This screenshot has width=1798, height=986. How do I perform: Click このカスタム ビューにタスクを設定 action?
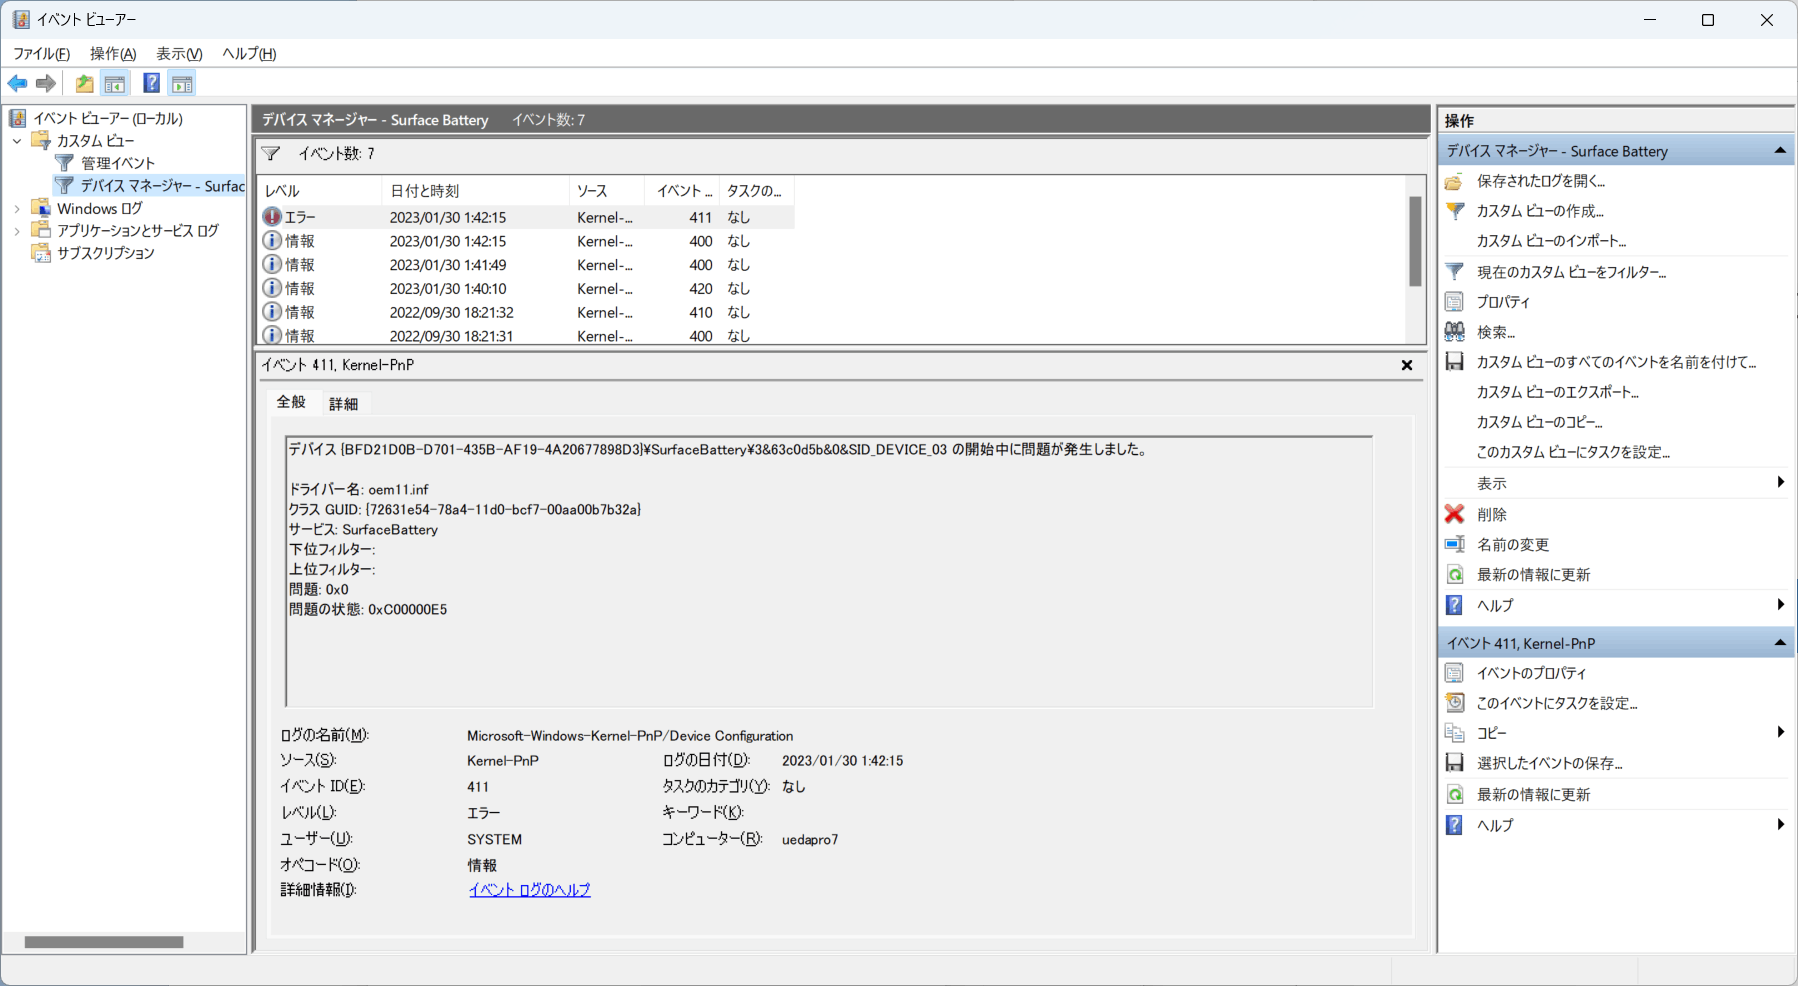coord(1573,452)
